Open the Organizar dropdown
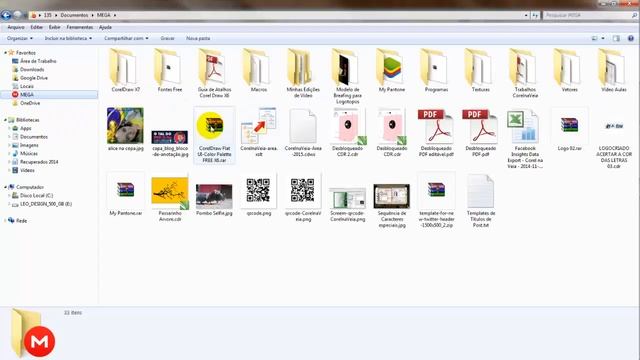 point(20,38)
